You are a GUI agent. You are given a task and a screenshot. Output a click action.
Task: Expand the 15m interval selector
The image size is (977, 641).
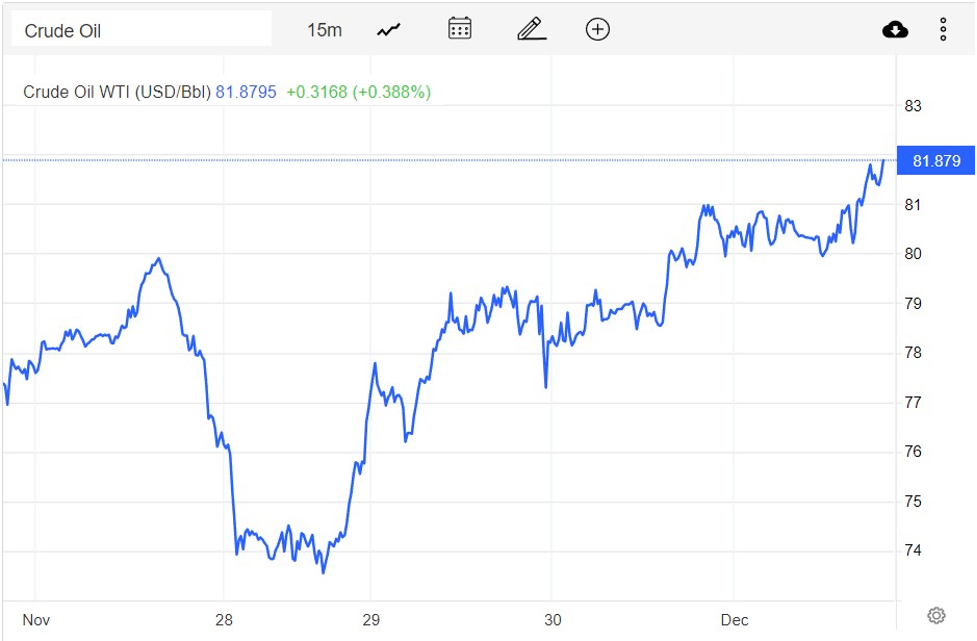324,30
